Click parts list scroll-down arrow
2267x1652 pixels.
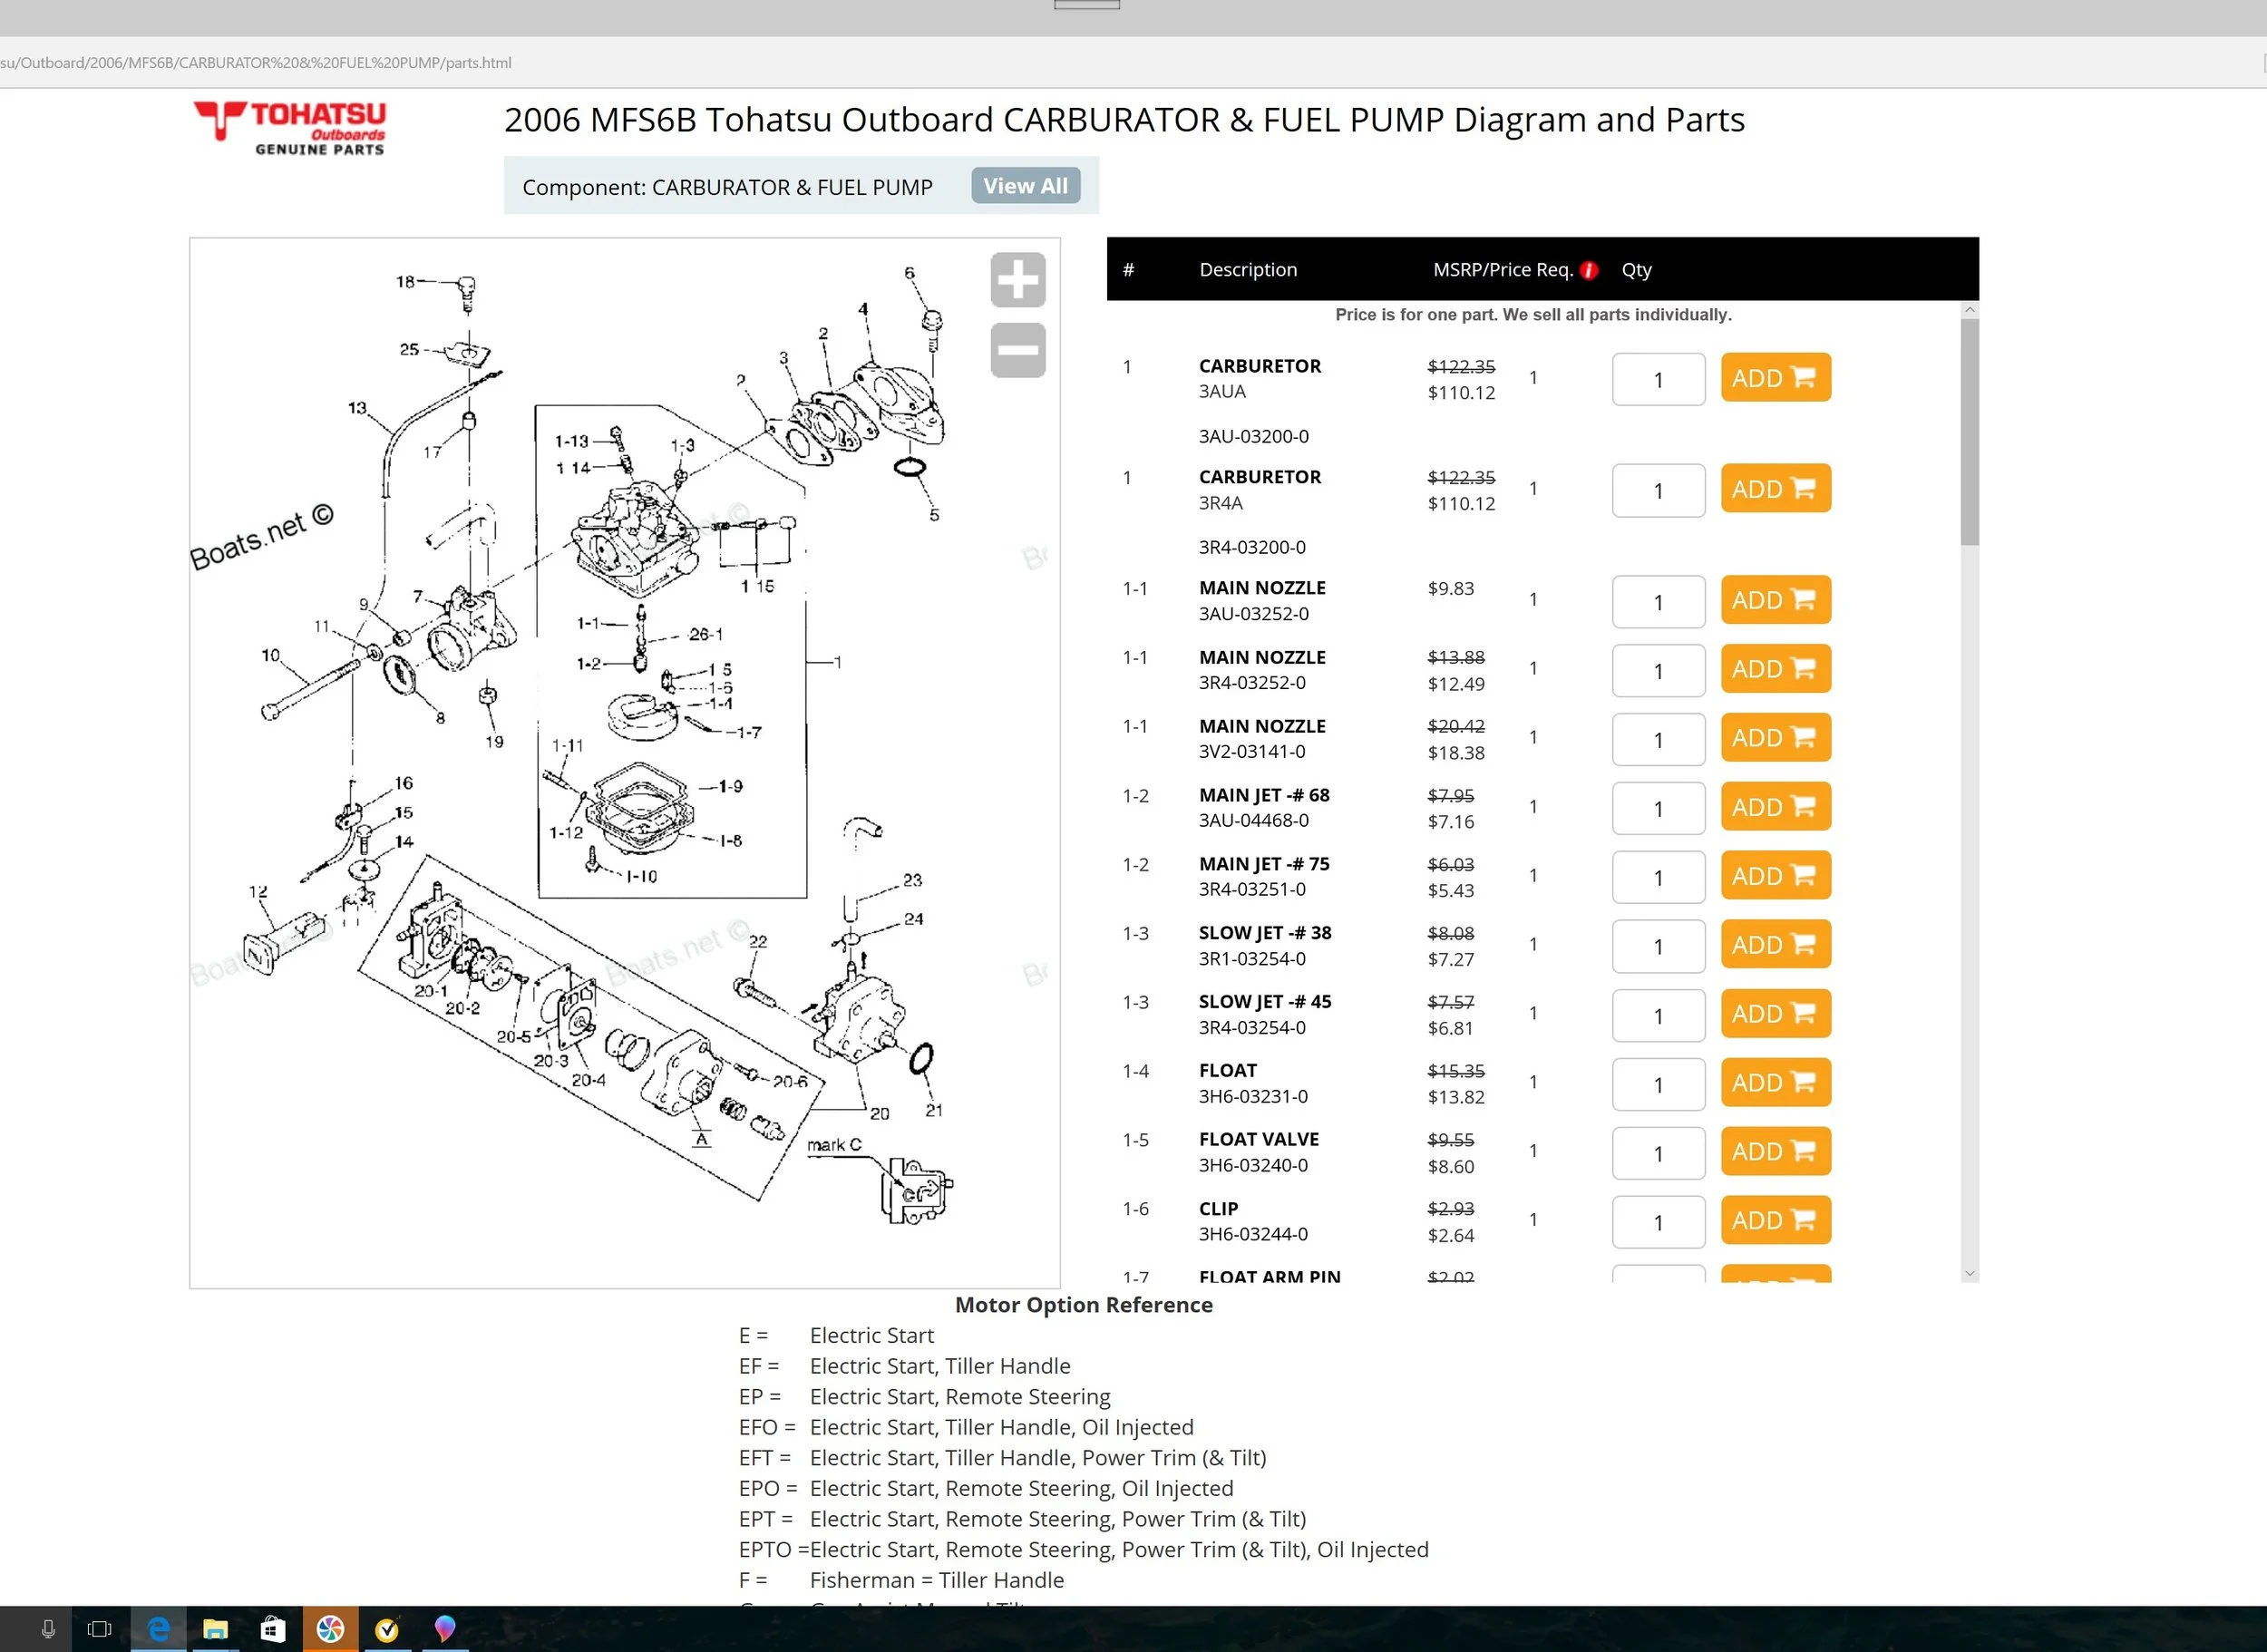pos(1969,1273)
